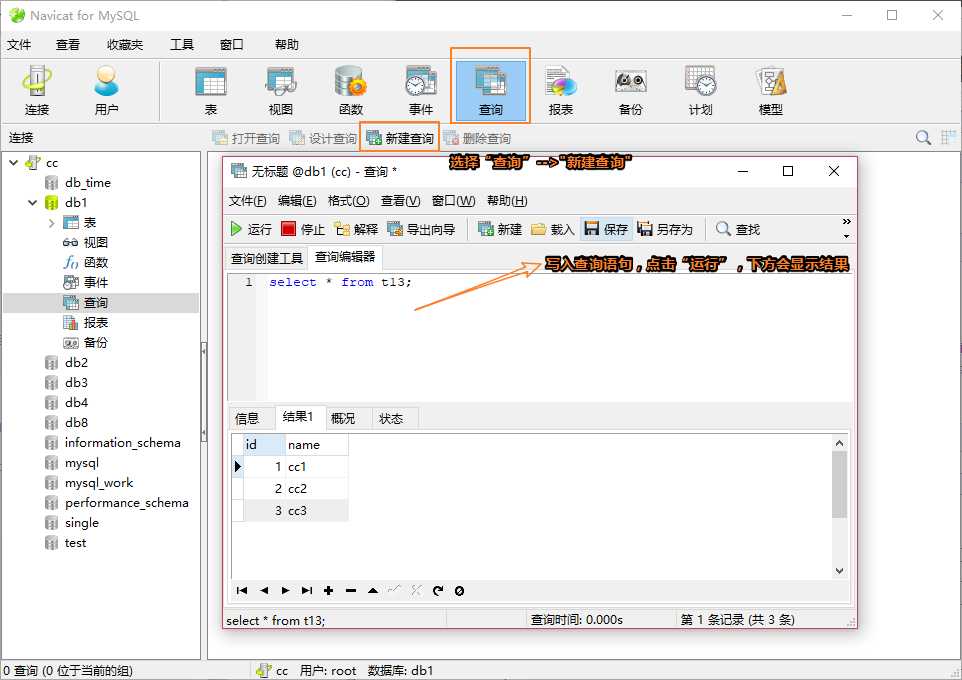Open the 导出向导 (Export Wizard)
The width and height of the screenshot is (962, 680).
pyautogui.click(x=421, y=229)
